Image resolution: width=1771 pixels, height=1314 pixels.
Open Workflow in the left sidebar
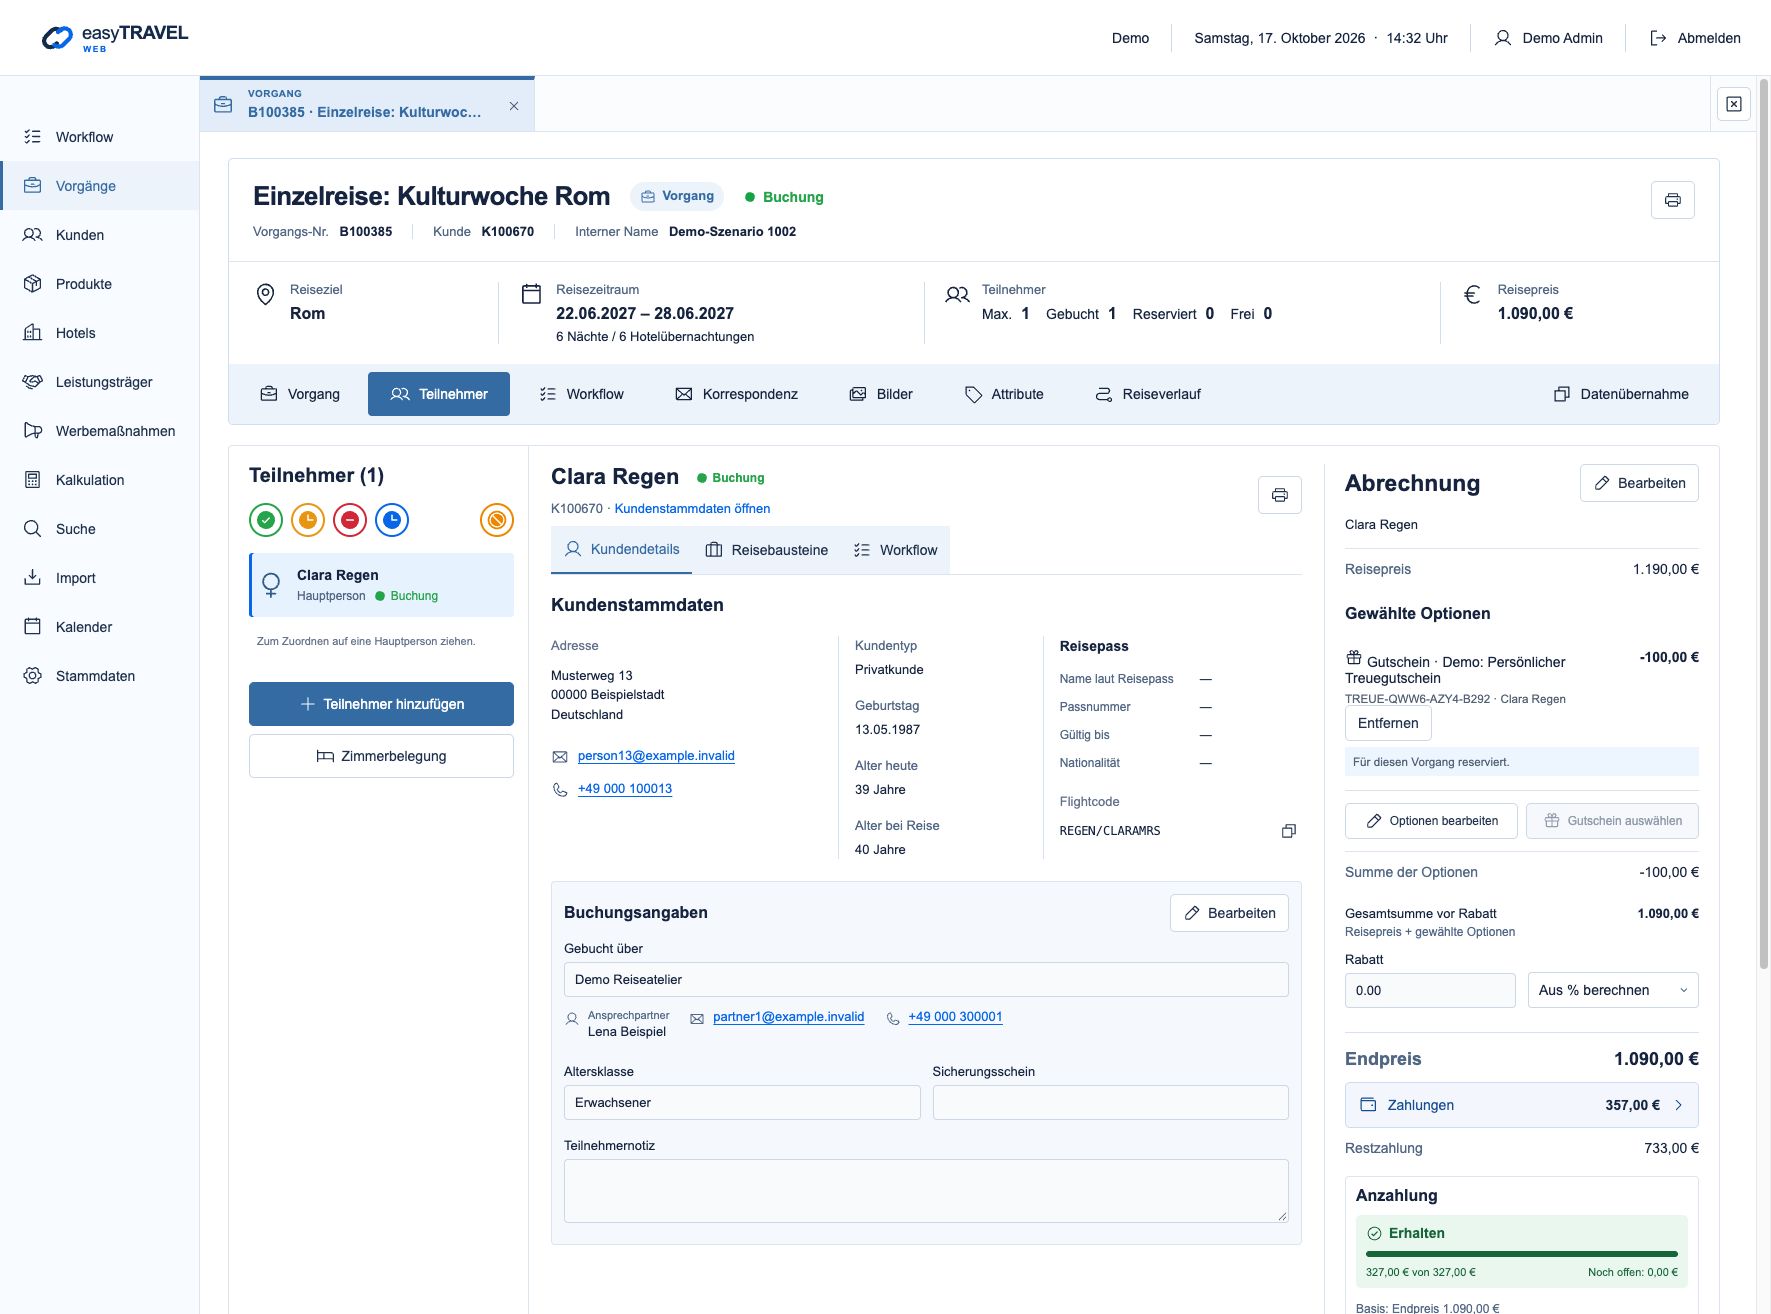coord(100,137)
